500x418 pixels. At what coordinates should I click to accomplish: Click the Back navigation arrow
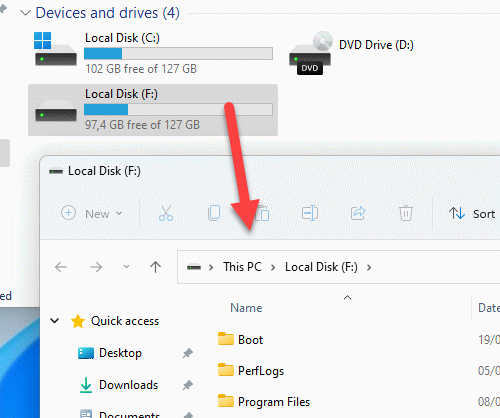[x=61, y=267]
